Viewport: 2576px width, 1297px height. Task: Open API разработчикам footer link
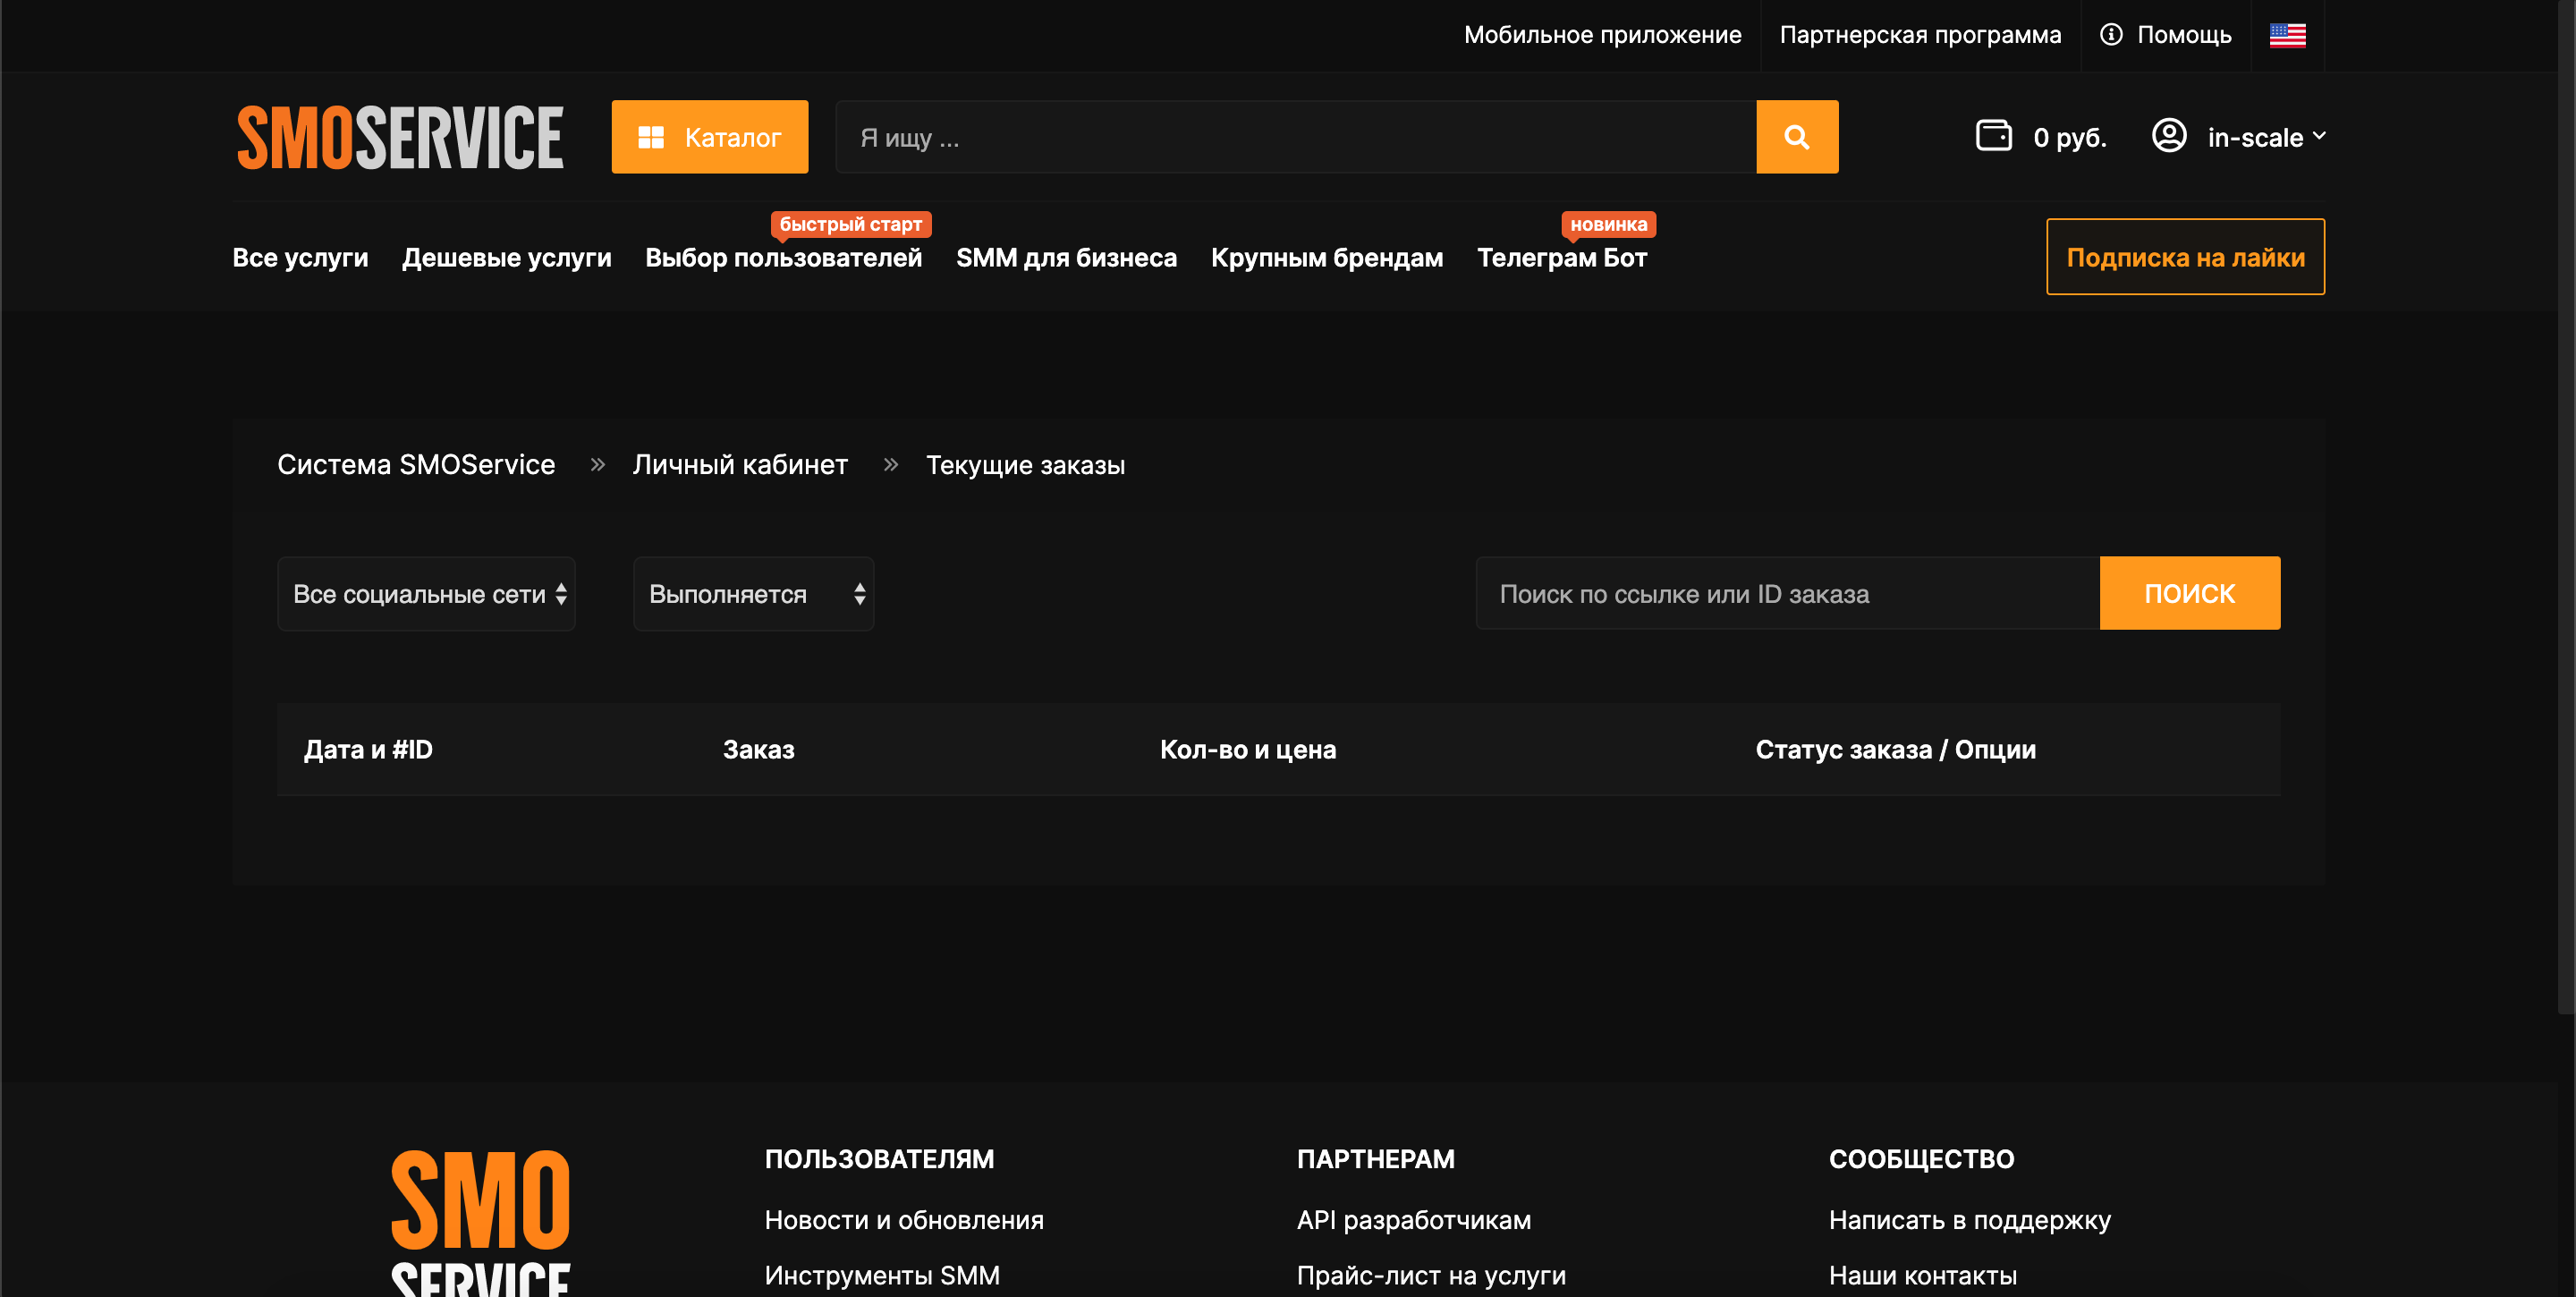1414,1220
